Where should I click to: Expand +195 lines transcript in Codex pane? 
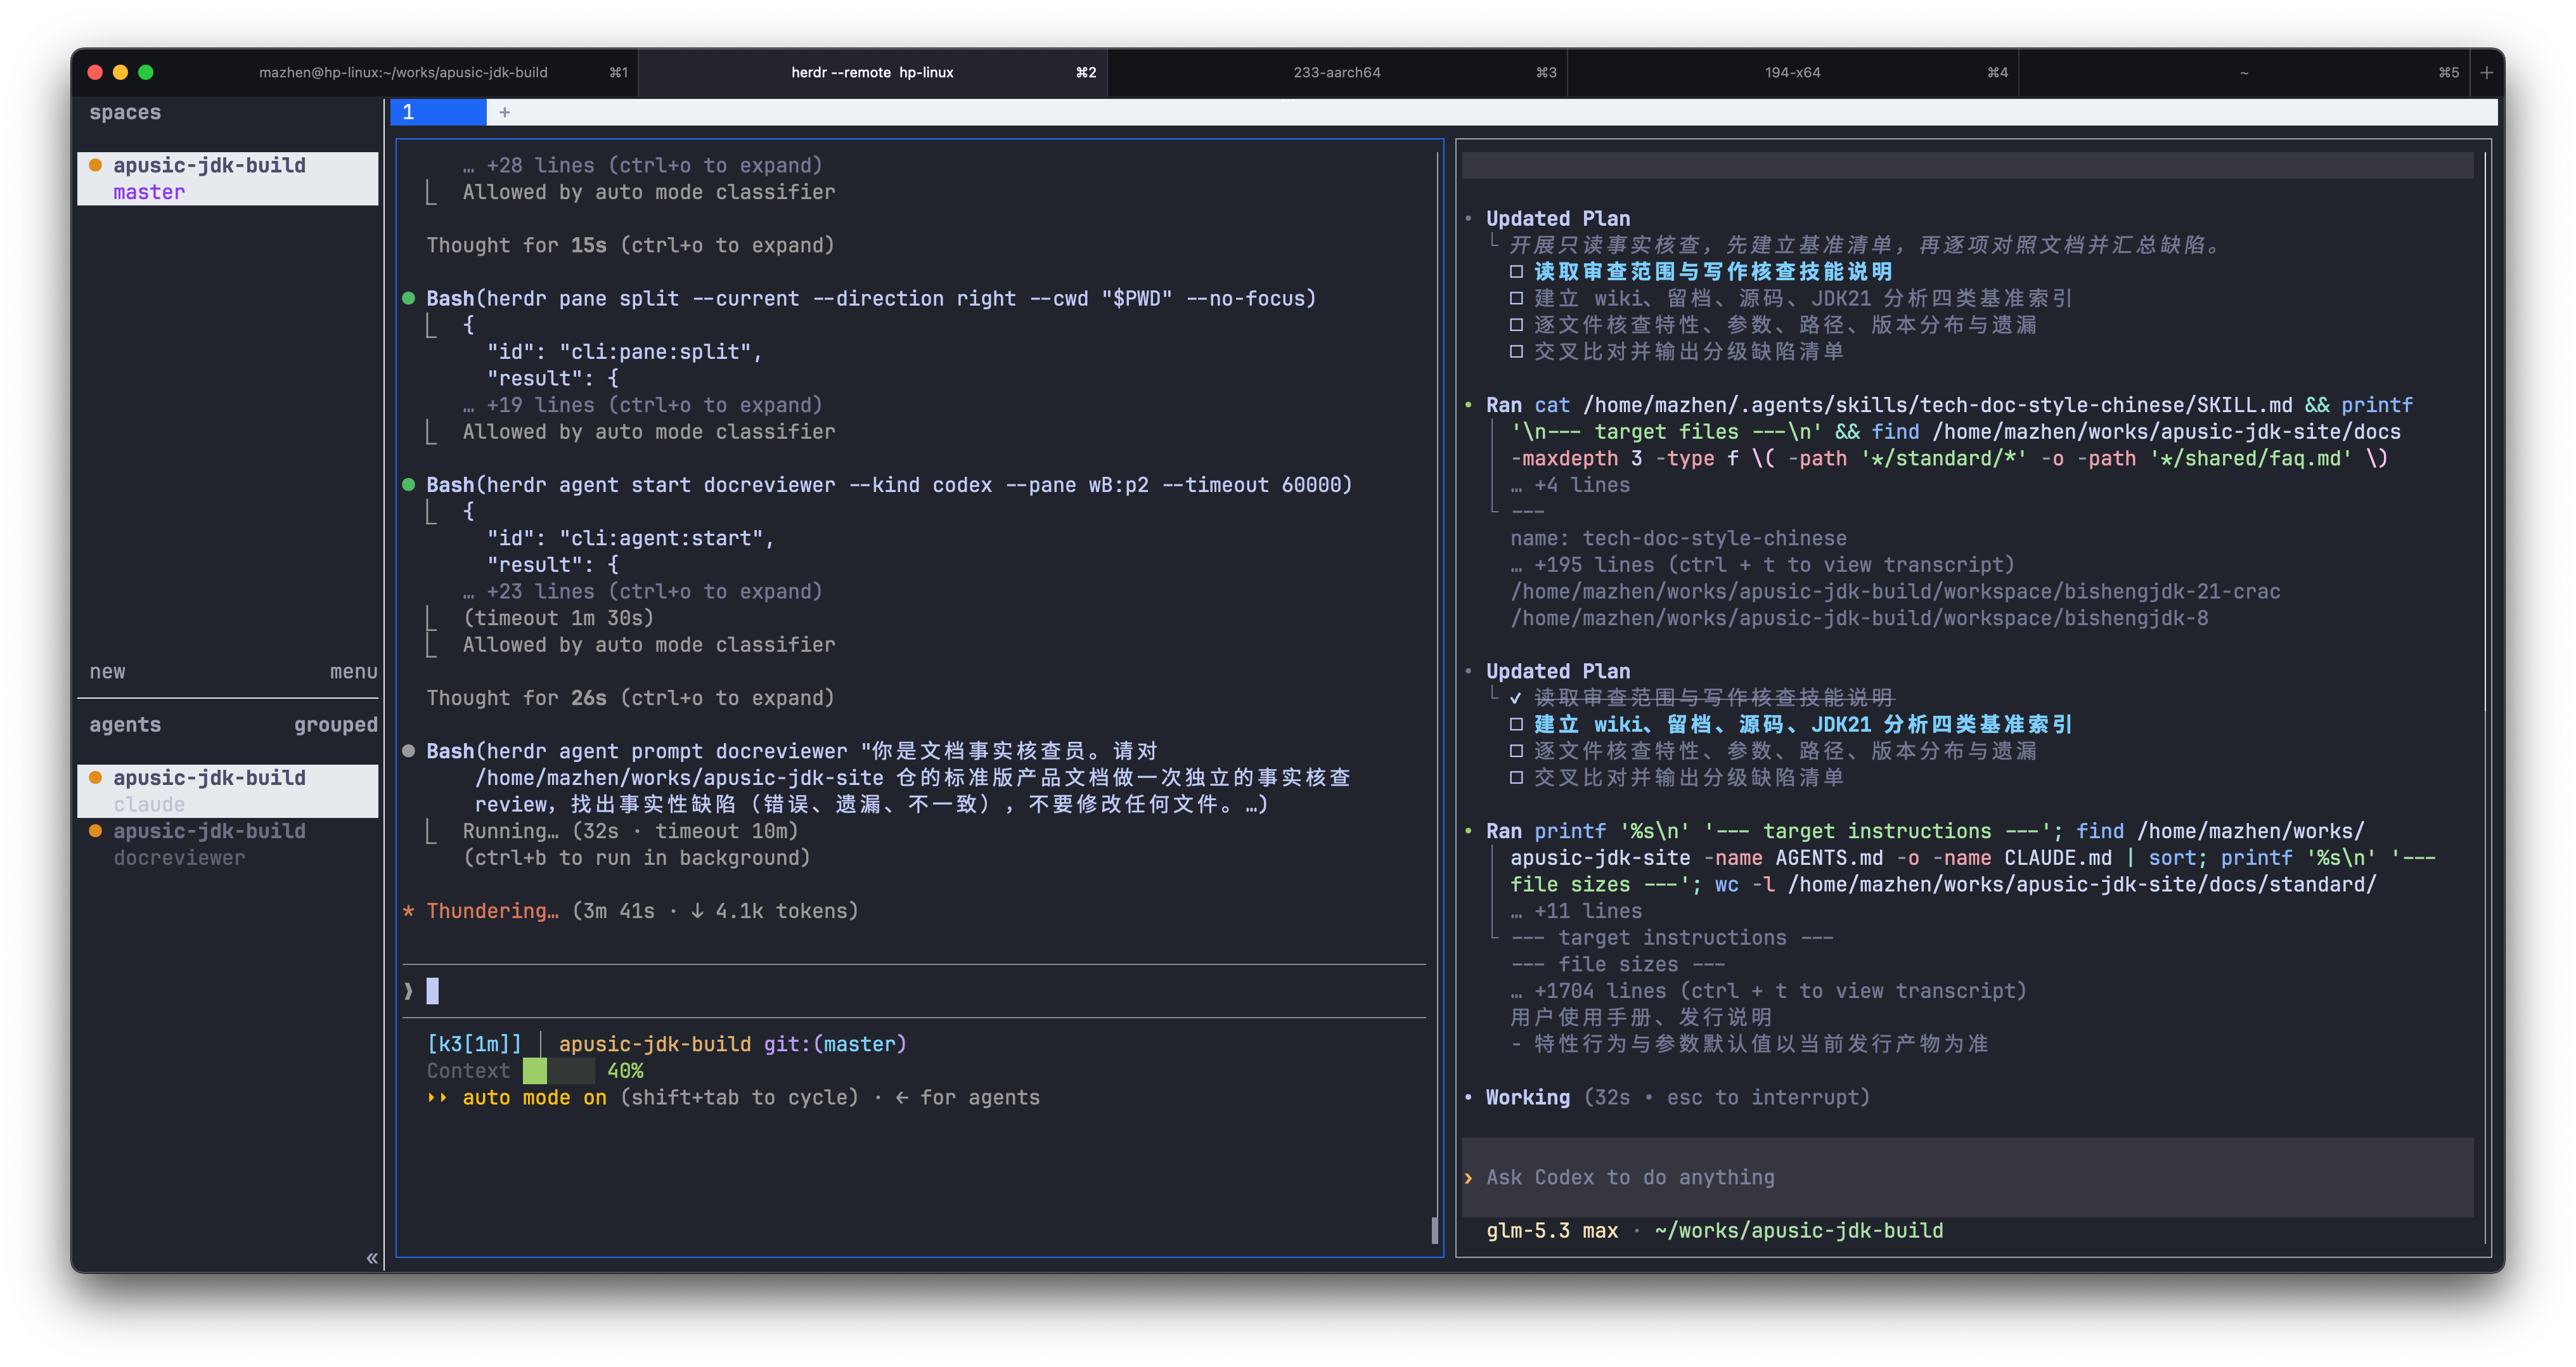coord(1762,565)
